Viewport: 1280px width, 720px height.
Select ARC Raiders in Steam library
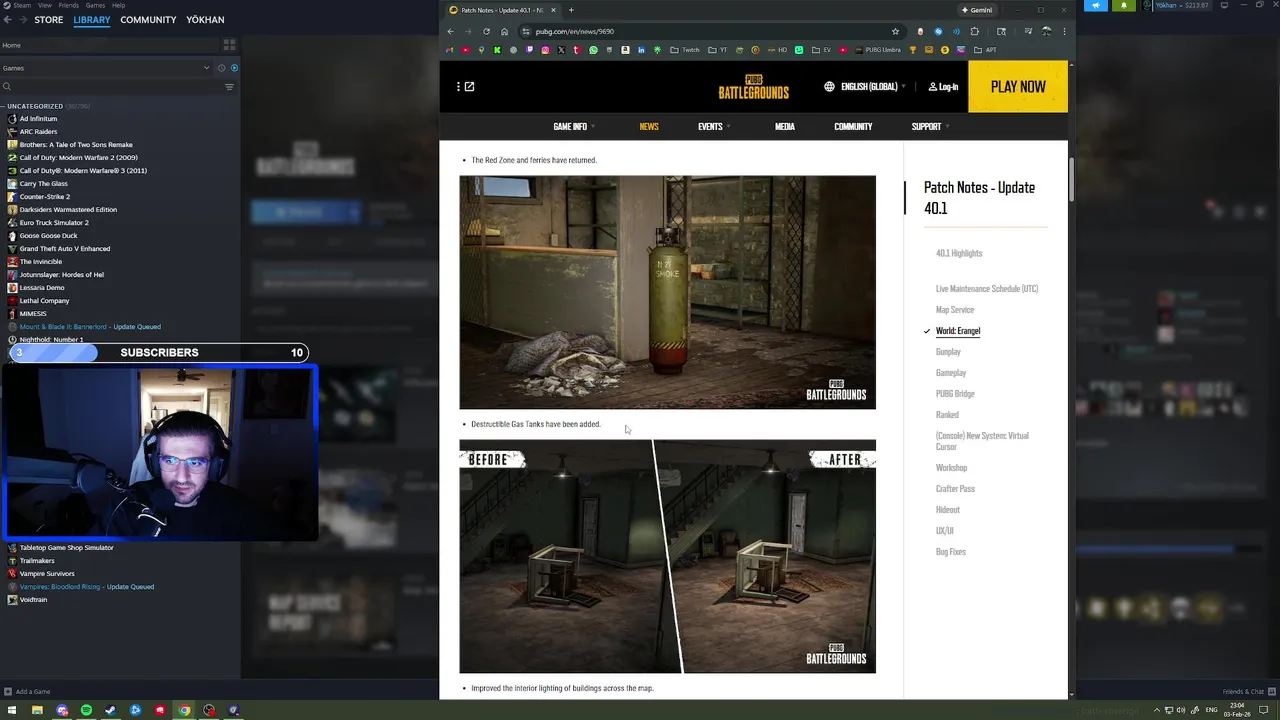(38, 131)
